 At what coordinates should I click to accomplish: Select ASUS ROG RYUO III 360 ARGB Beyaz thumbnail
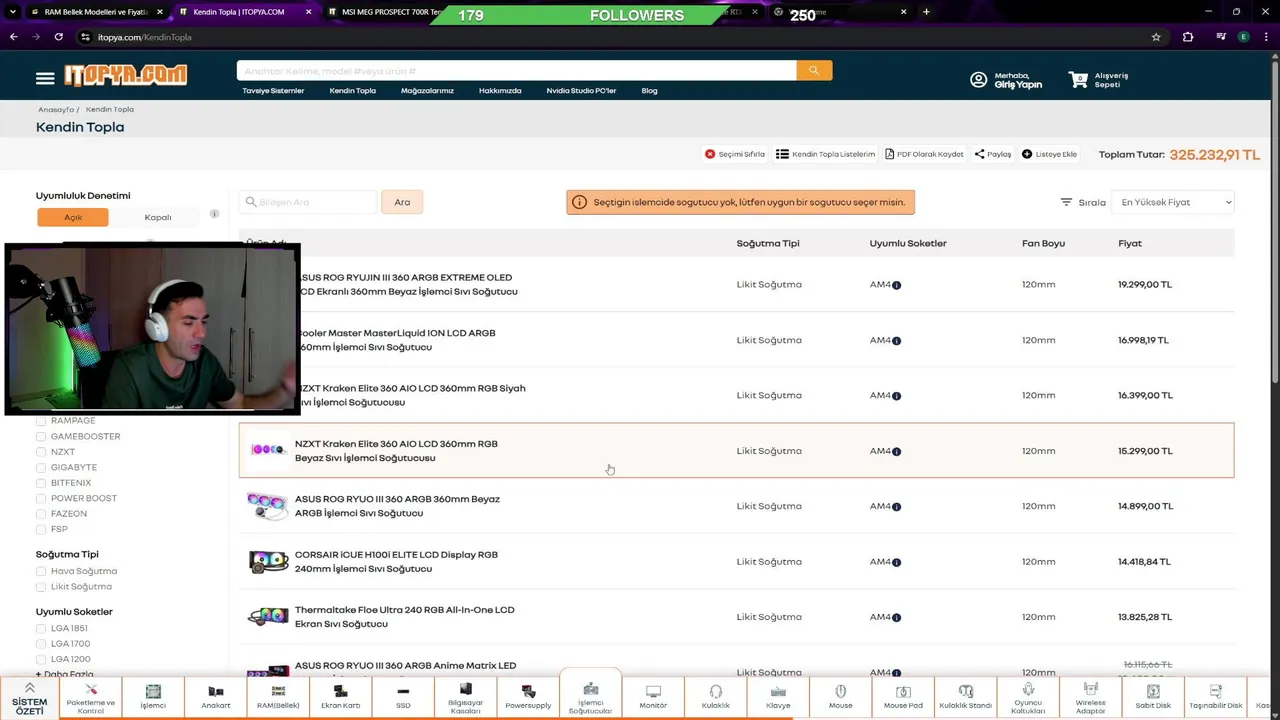coord(268,506)
